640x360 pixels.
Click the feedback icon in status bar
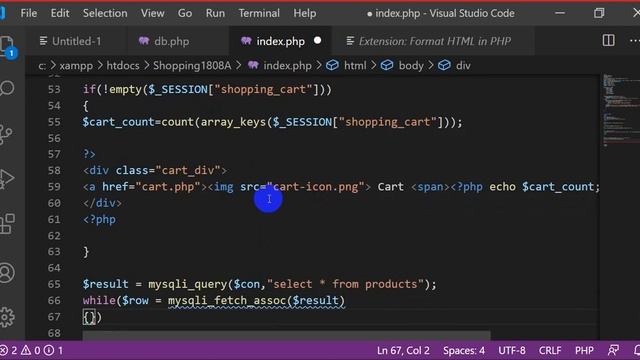(613, 350)
